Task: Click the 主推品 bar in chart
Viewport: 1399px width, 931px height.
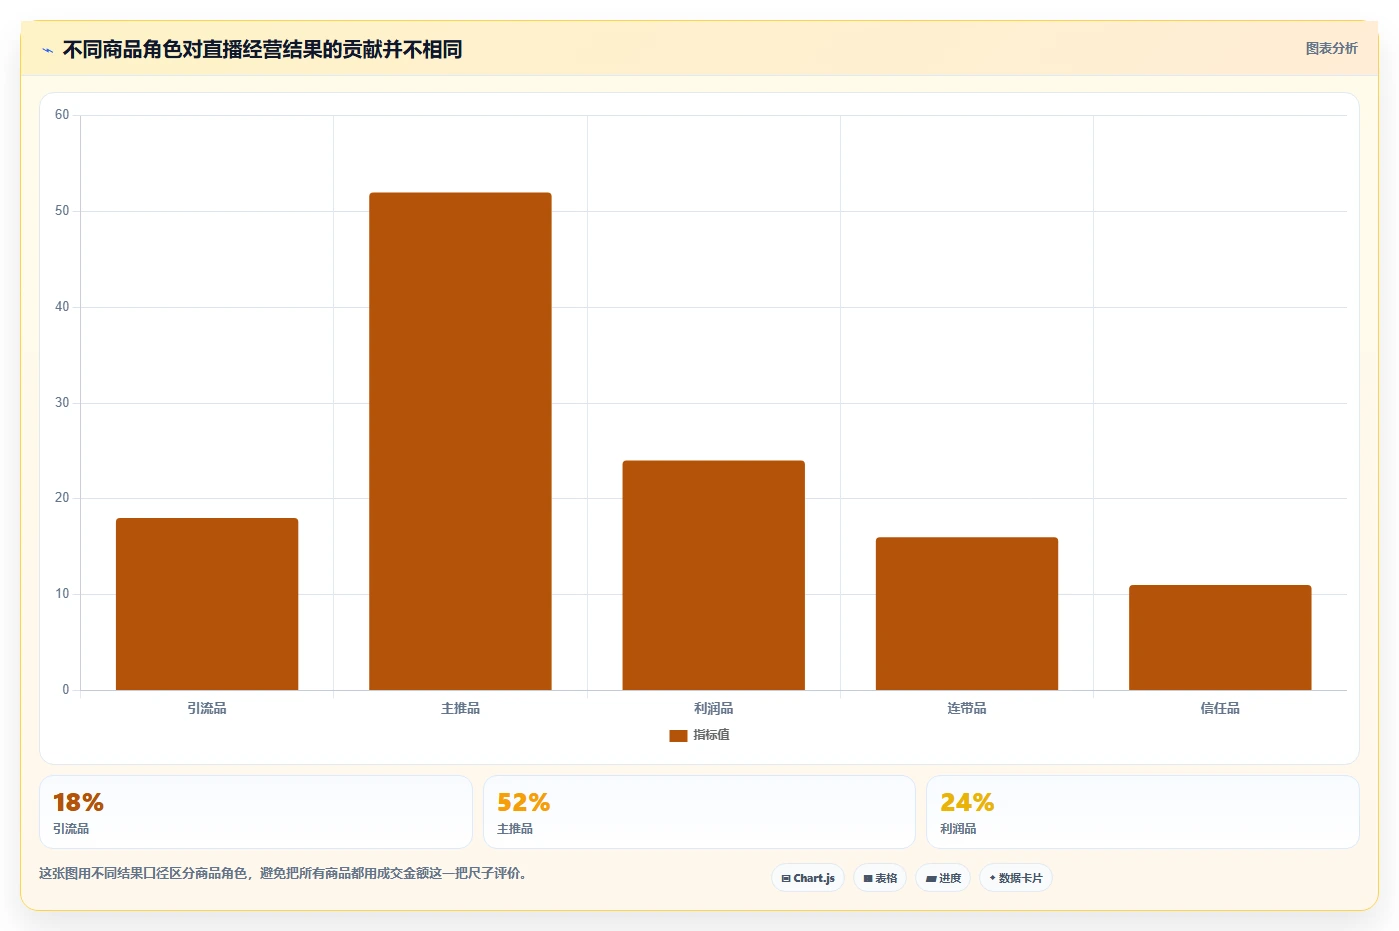Action: click(460, 441)
